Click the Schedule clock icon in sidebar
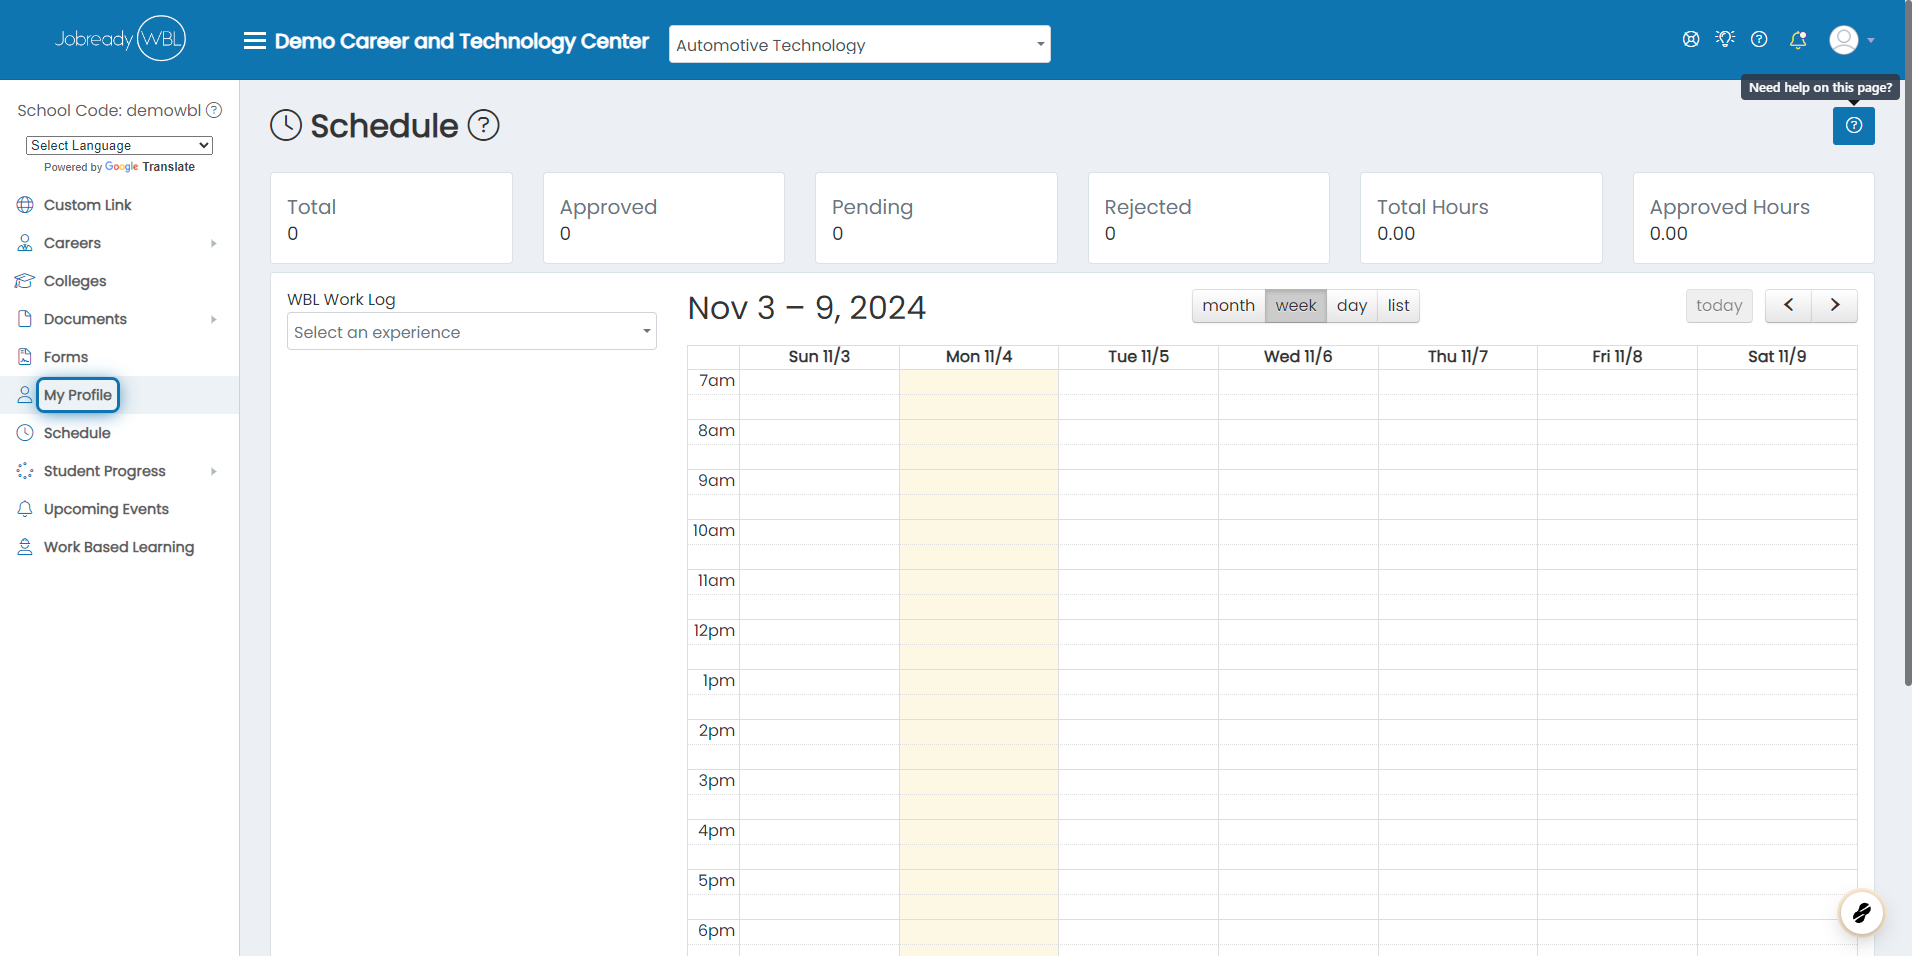The image size is (1912, 956). point(25,433)
